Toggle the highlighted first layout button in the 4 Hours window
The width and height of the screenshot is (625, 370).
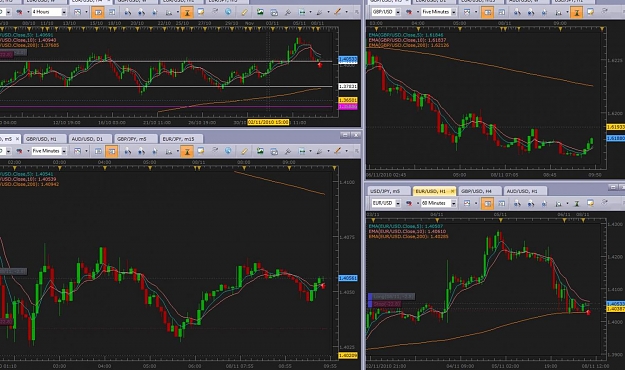pyautogui.click(x=98, y=12)
